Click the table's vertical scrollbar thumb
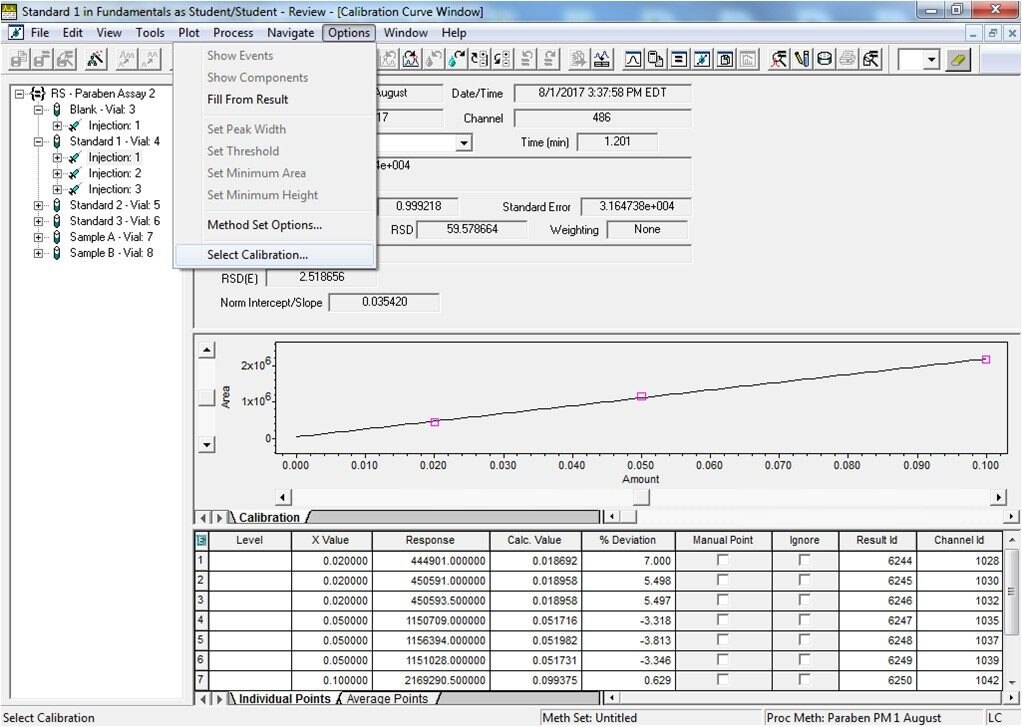 [1011, 591]
